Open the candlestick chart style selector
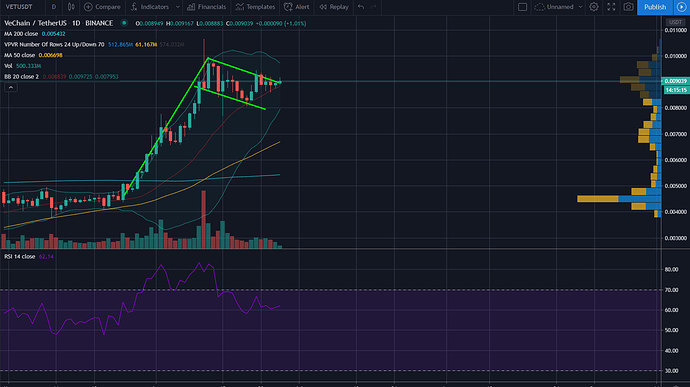690x387 pixels. pos(71,7)
